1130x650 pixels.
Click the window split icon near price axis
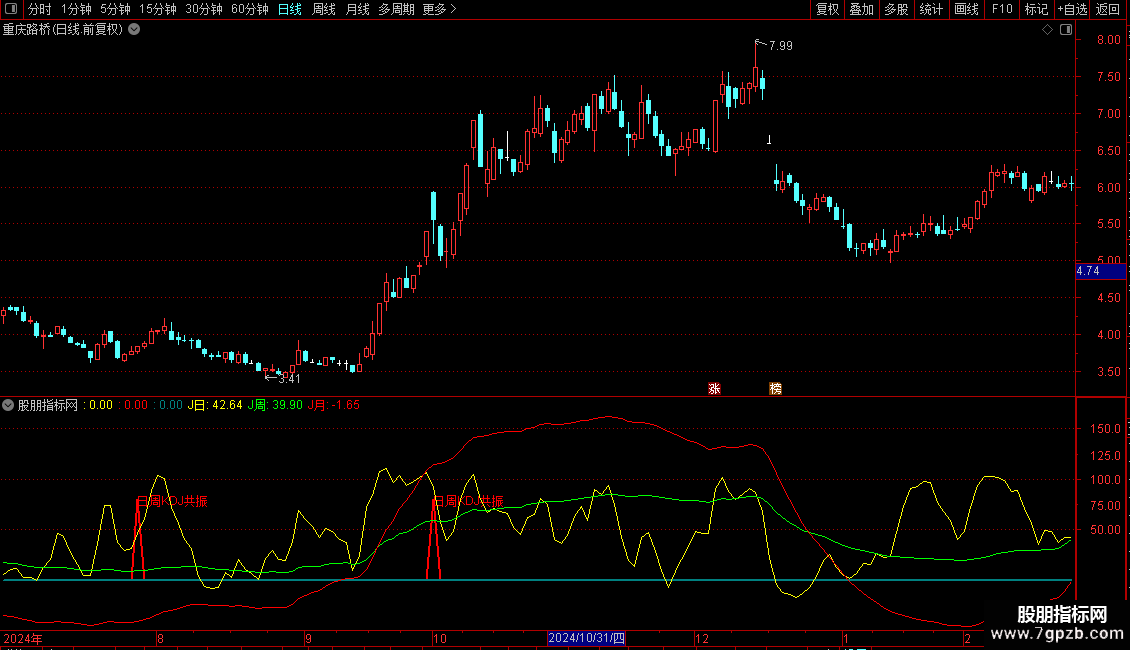click(1066, 30)
